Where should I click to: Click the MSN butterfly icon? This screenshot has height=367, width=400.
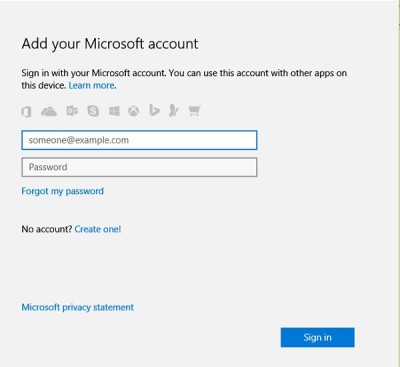174,111
